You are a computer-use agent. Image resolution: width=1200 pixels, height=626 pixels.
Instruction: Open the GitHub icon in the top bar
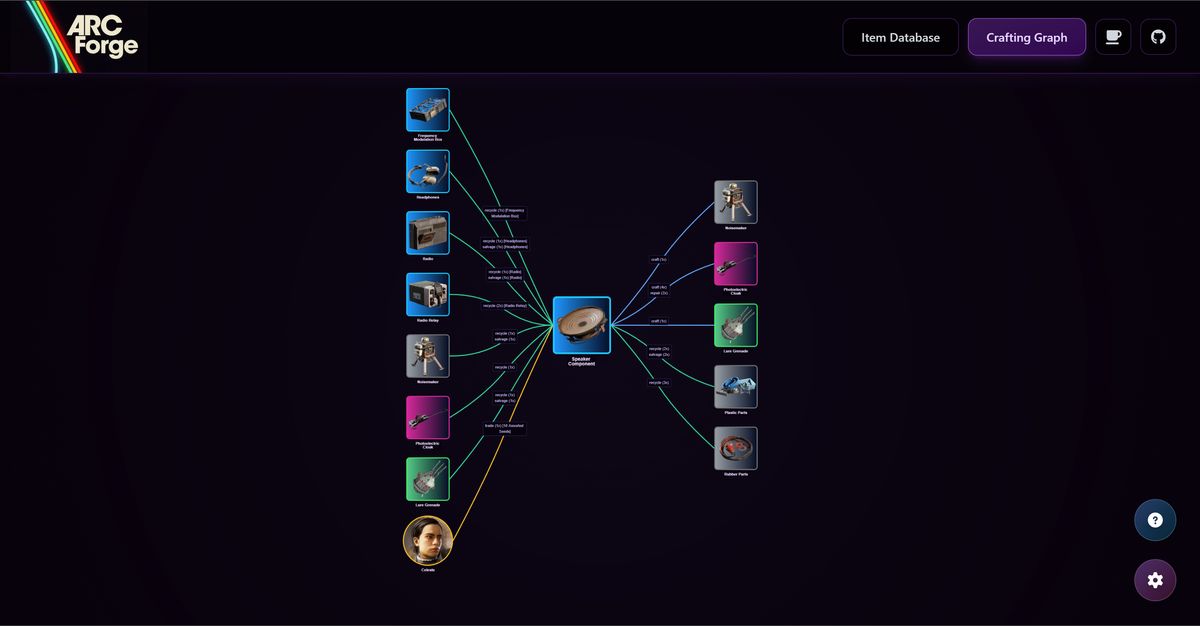click(x=1157, y=36)
